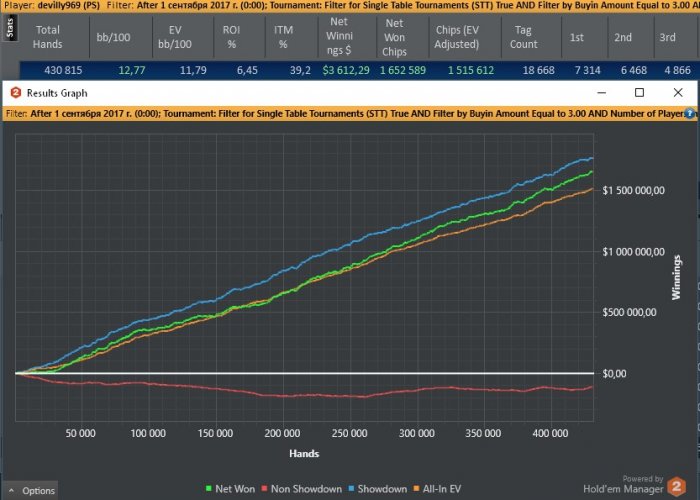
Task: Select the 18 668 tag count cell
Action: click(538, 70)
